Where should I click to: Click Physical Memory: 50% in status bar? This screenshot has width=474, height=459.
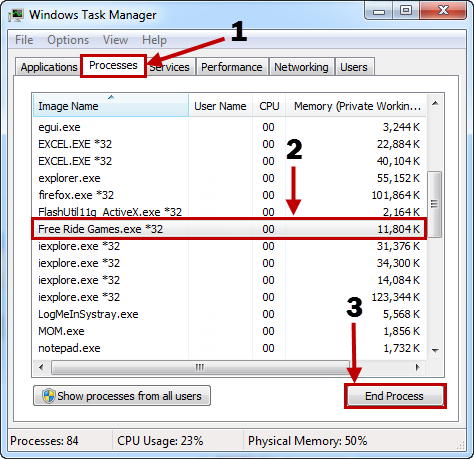pyautogui.click(x=308, y=441)
